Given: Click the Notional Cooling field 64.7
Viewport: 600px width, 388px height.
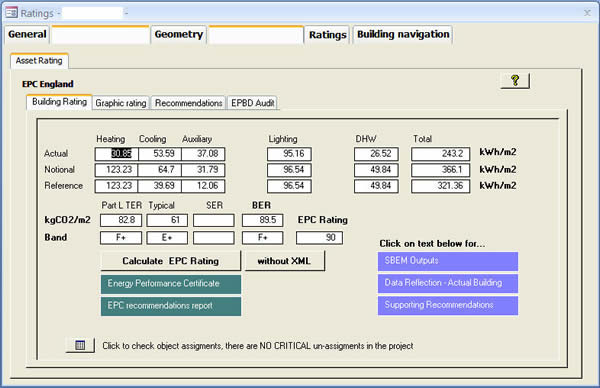Looking at the screenshot, I should pos(160,170).
